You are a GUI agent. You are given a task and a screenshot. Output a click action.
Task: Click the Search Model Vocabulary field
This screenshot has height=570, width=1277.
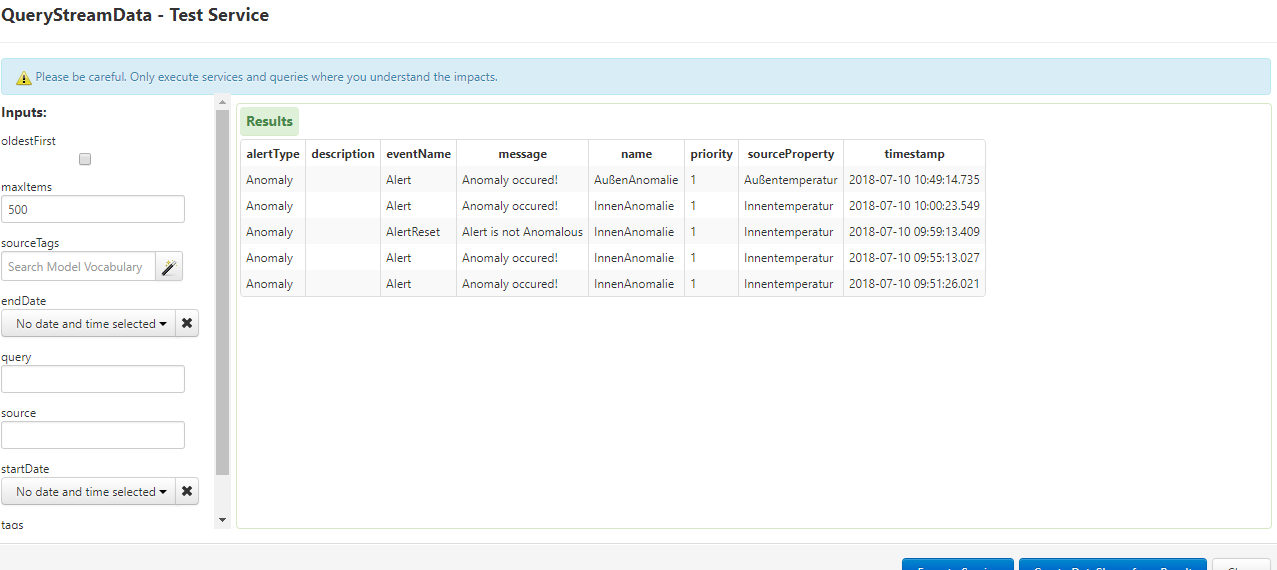click(78, 267)
